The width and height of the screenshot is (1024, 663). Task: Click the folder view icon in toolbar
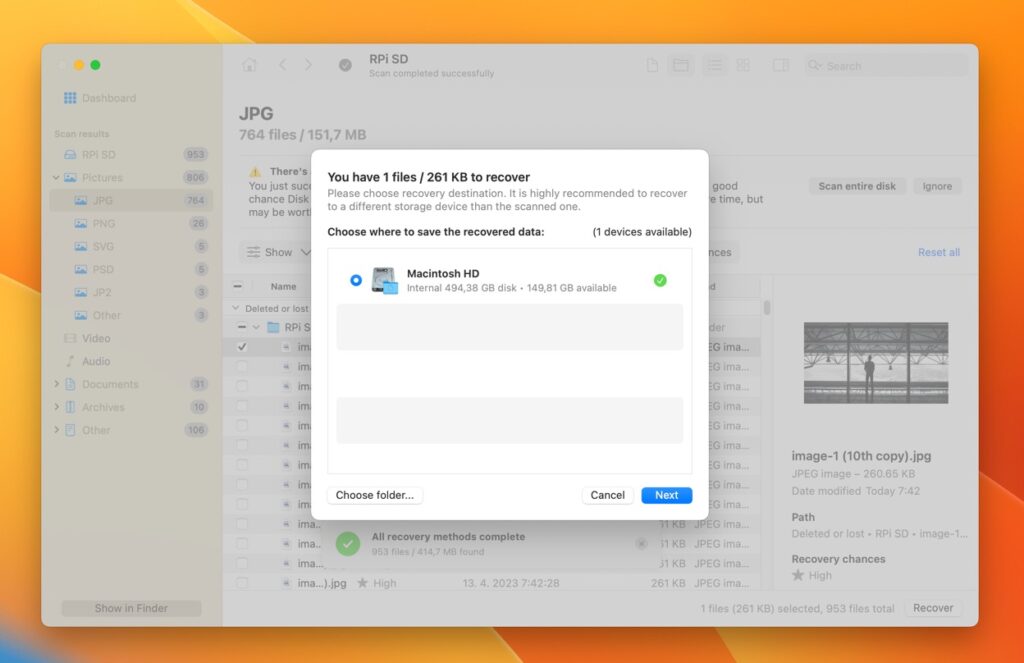point(680,65)
